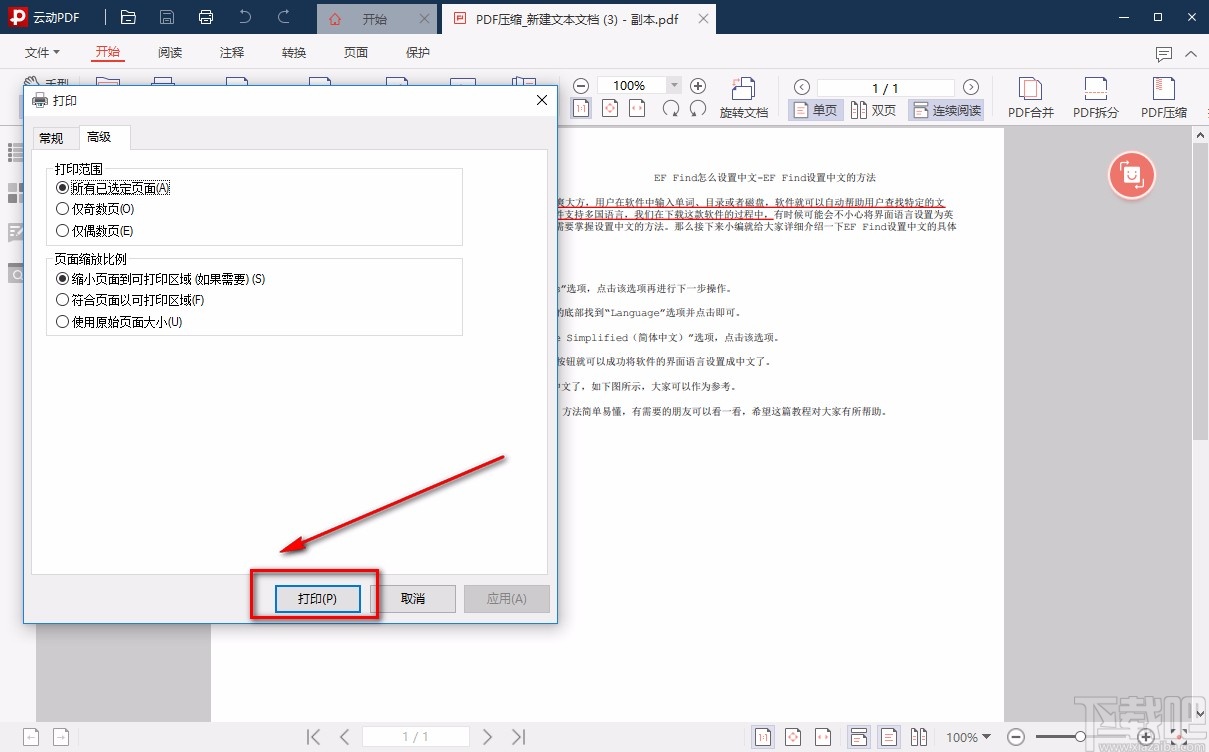Click zoom out minus in bottom bar
Viewport: 1209px width, 752px height.
(x=1015, y=737)
